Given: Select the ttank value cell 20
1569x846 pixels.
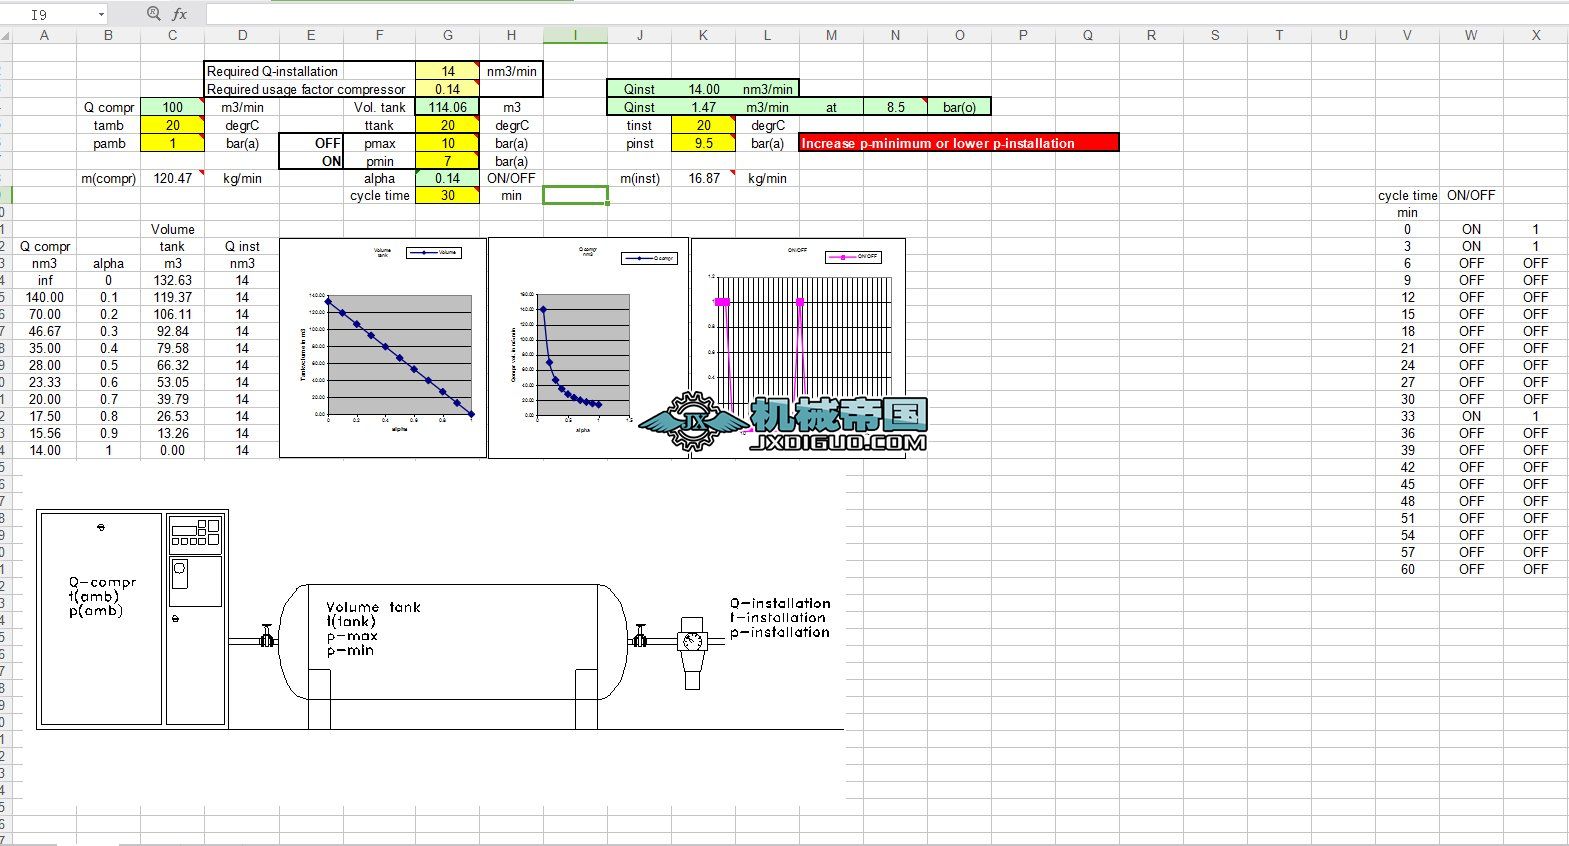Looking at the screenshot, I should [447, 125].
